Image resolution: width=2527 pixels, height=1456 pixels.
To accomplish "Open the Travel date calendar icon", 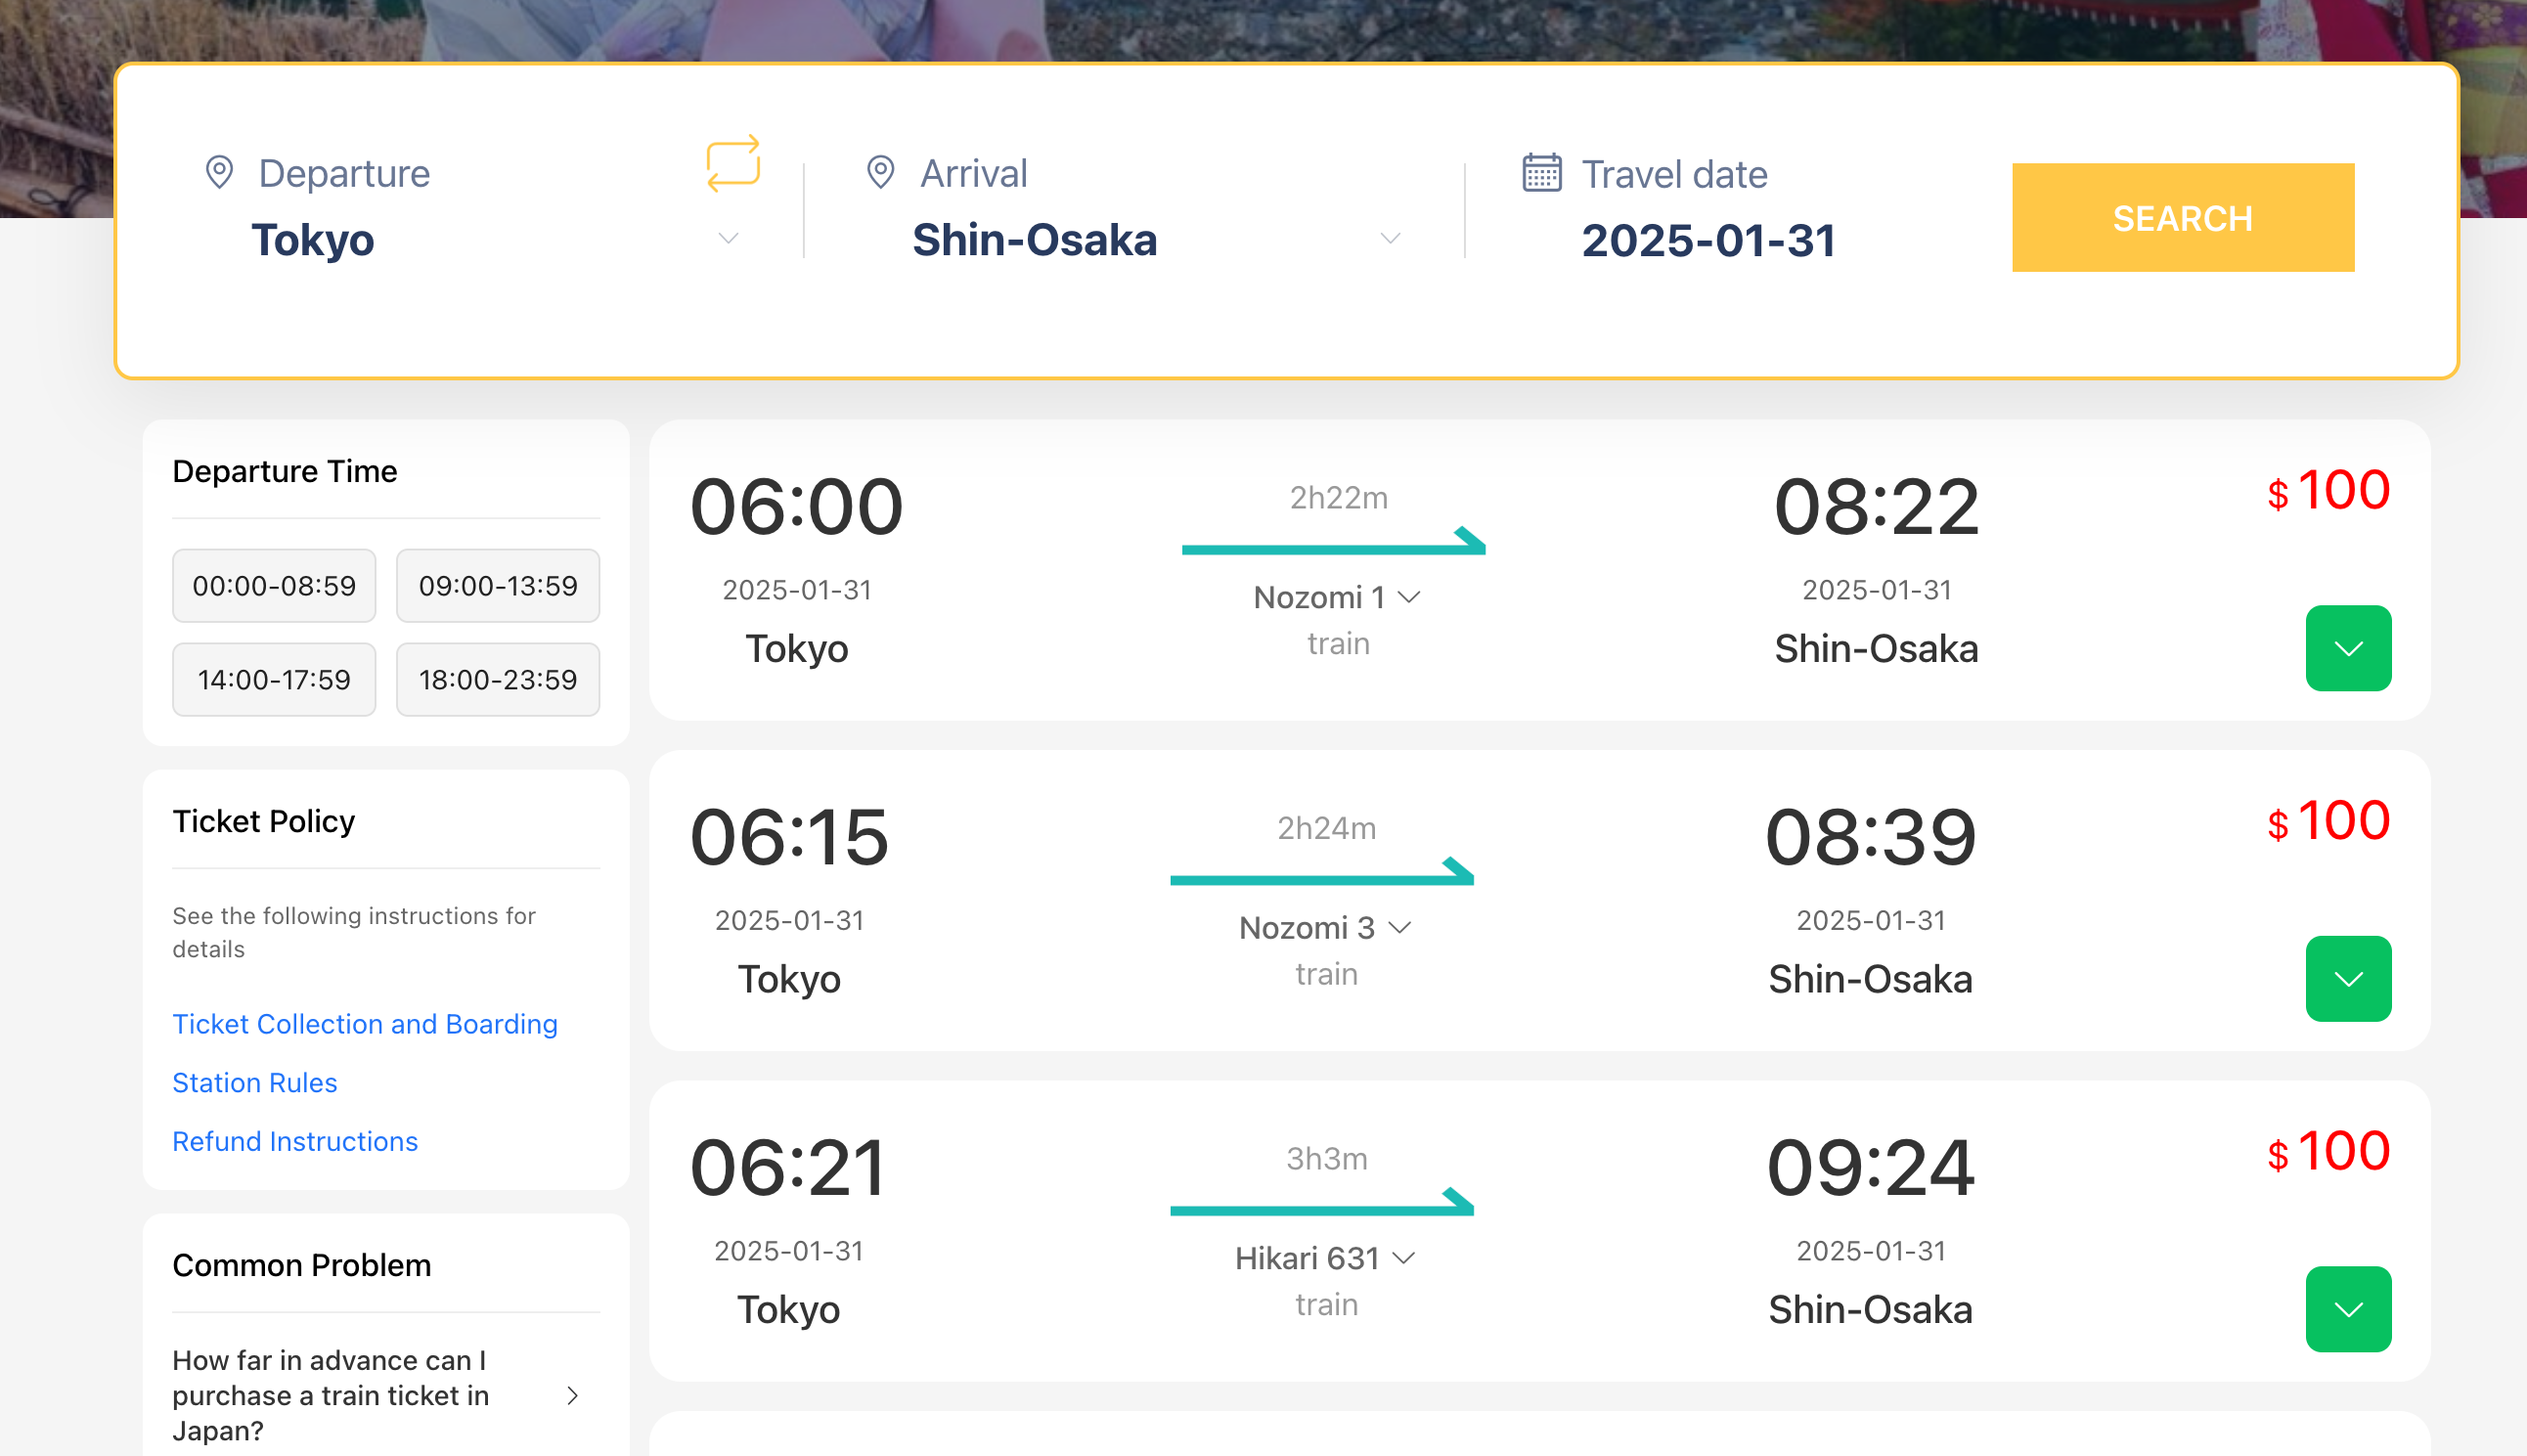I will (x=1541, y=172).
